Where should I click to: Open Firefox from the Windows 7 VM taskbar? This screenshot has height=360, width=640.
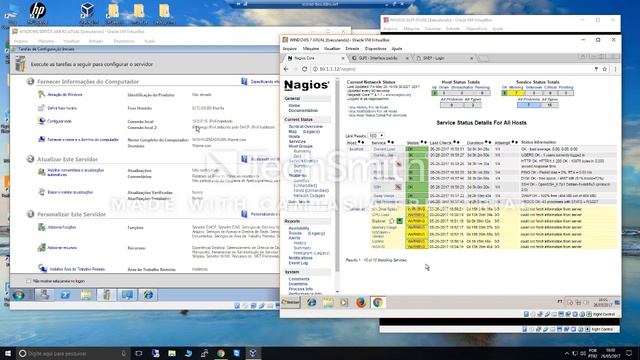point(360,302)
